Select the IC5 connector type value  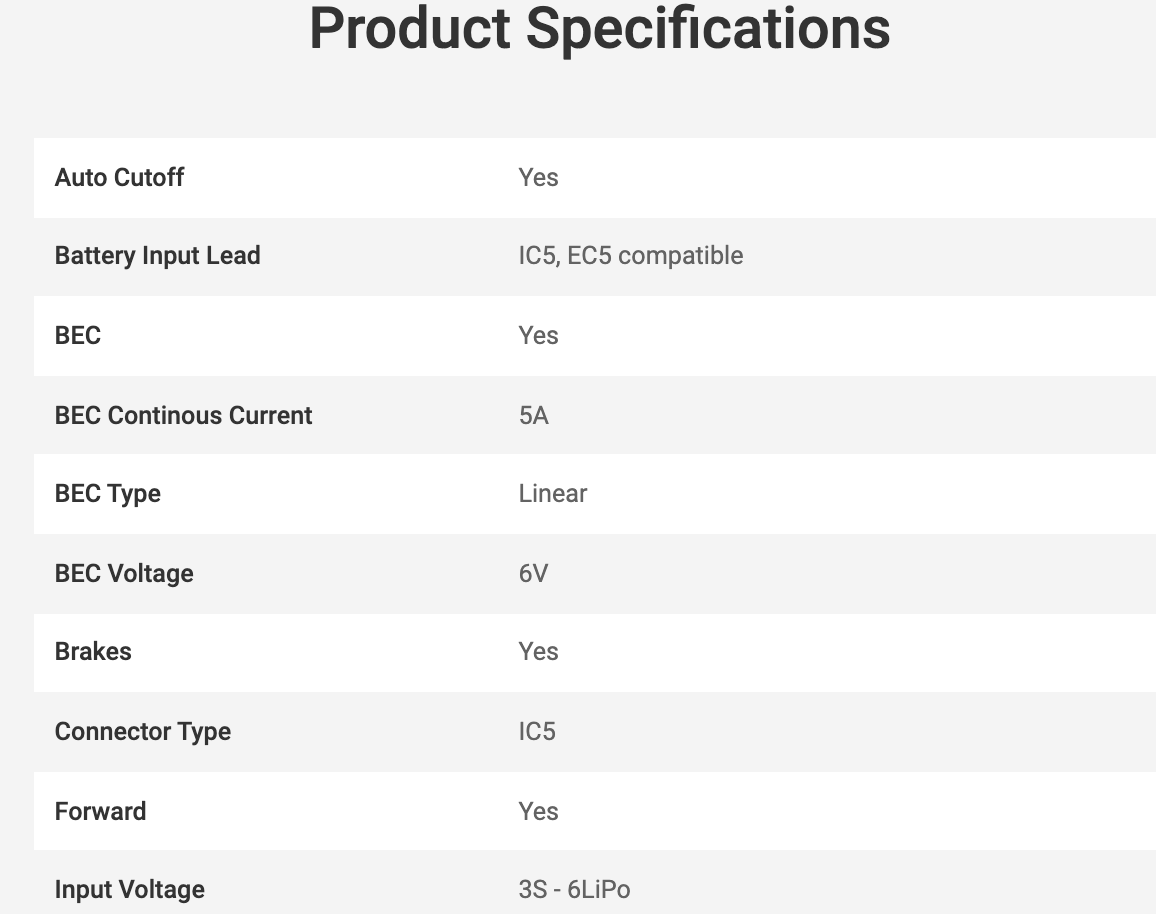point(536,732)
